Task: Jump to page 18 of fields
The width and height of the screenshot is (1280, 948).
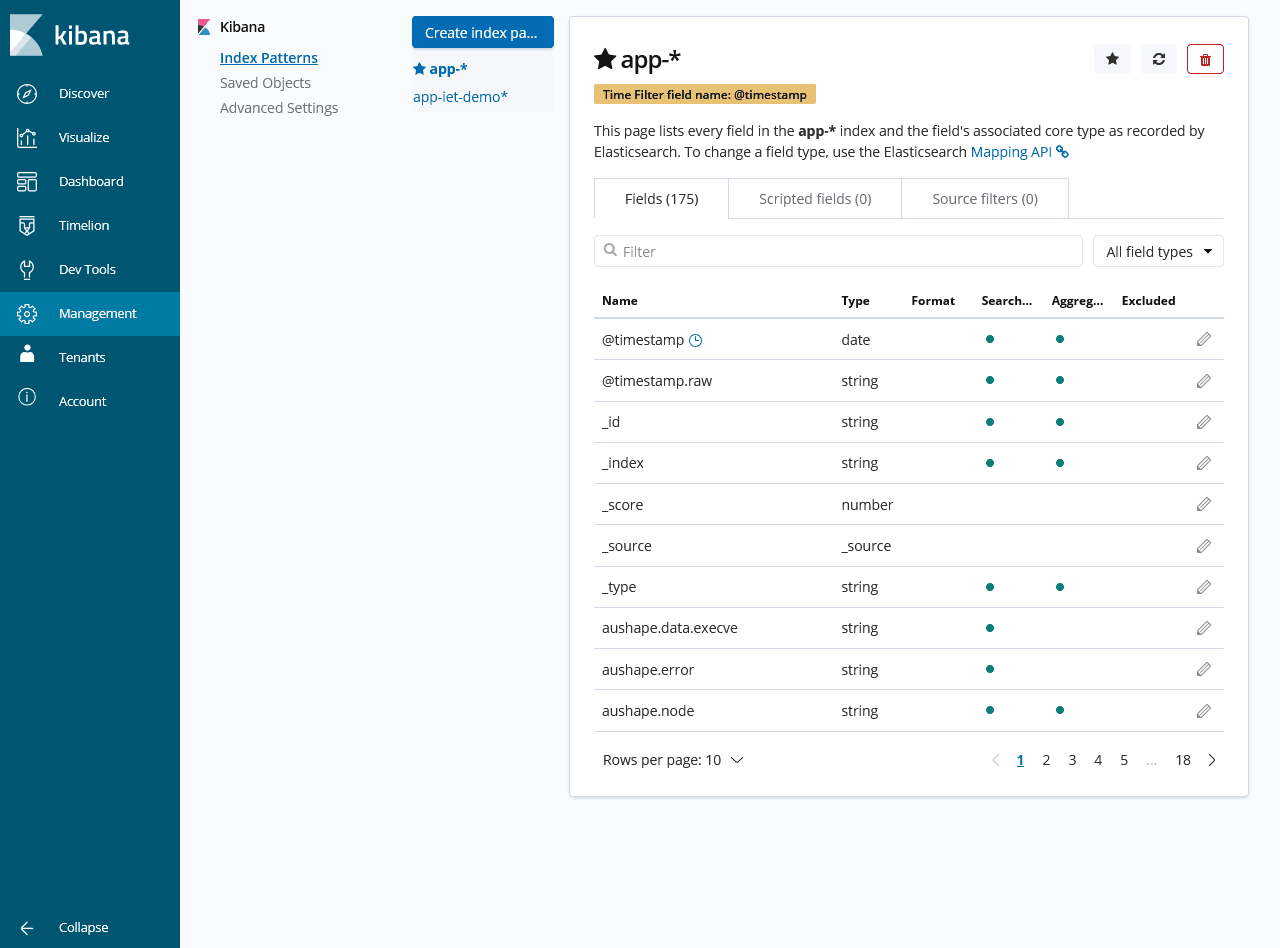Action: (1182, 760)
